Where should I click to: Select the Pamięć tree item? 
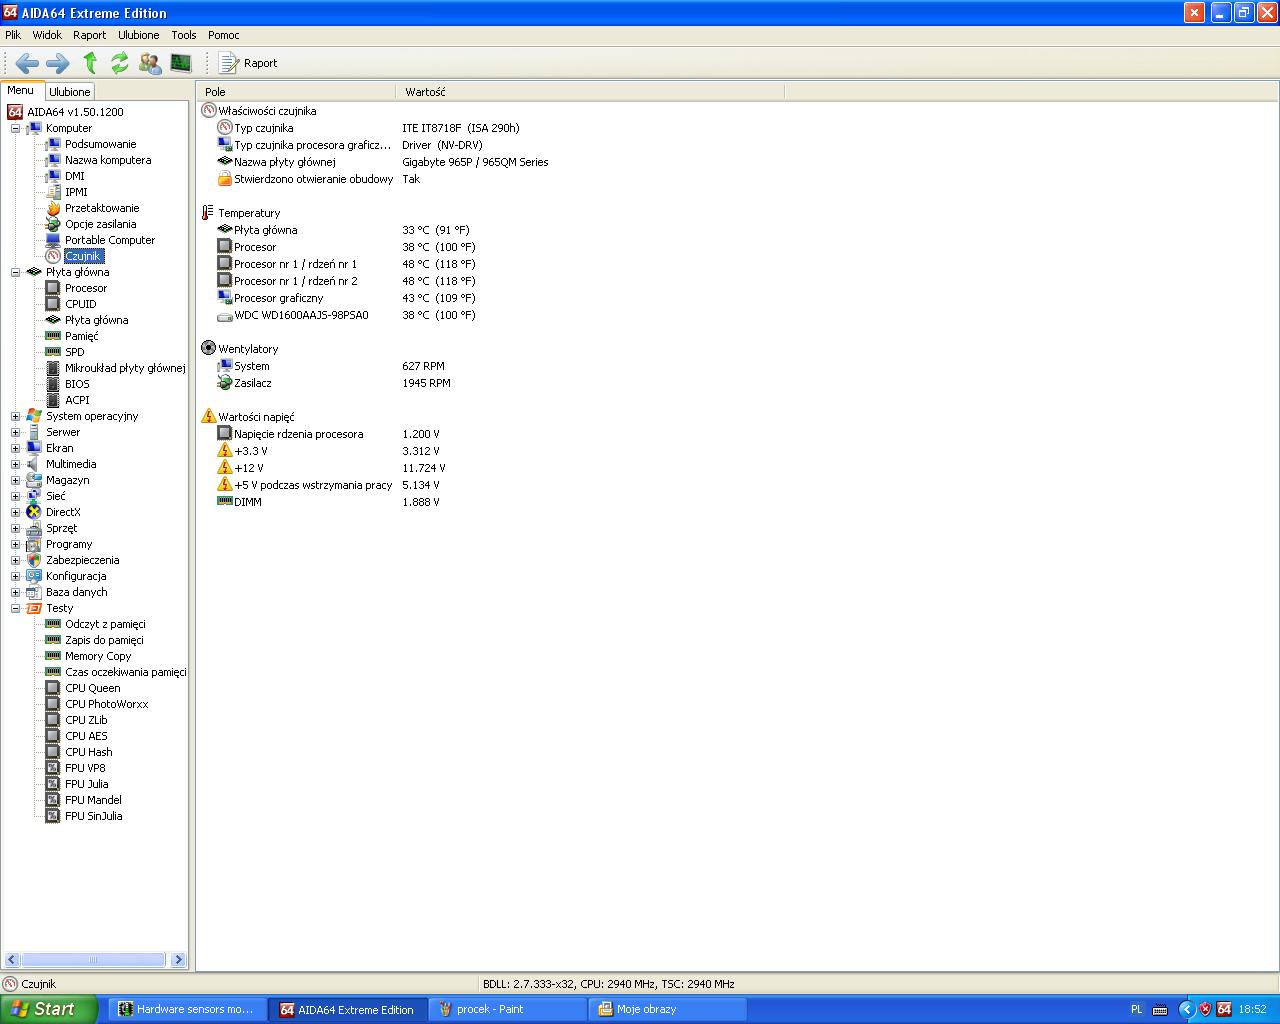82,336
